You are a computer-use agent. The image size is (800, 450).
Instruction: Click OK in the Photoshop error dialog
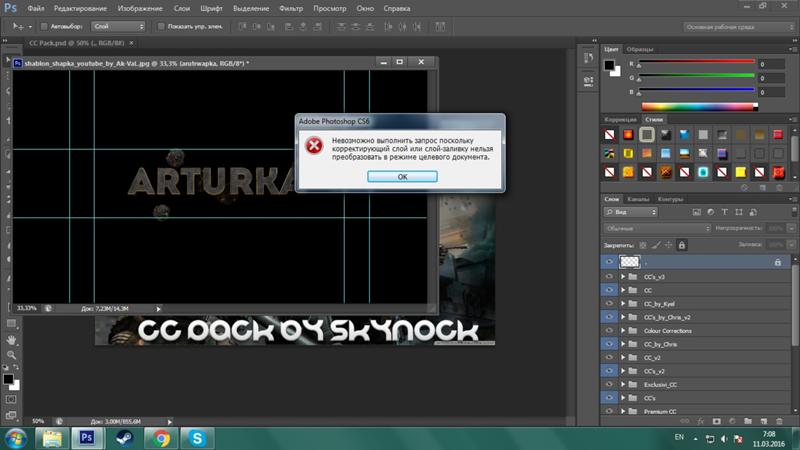[402, 177]
